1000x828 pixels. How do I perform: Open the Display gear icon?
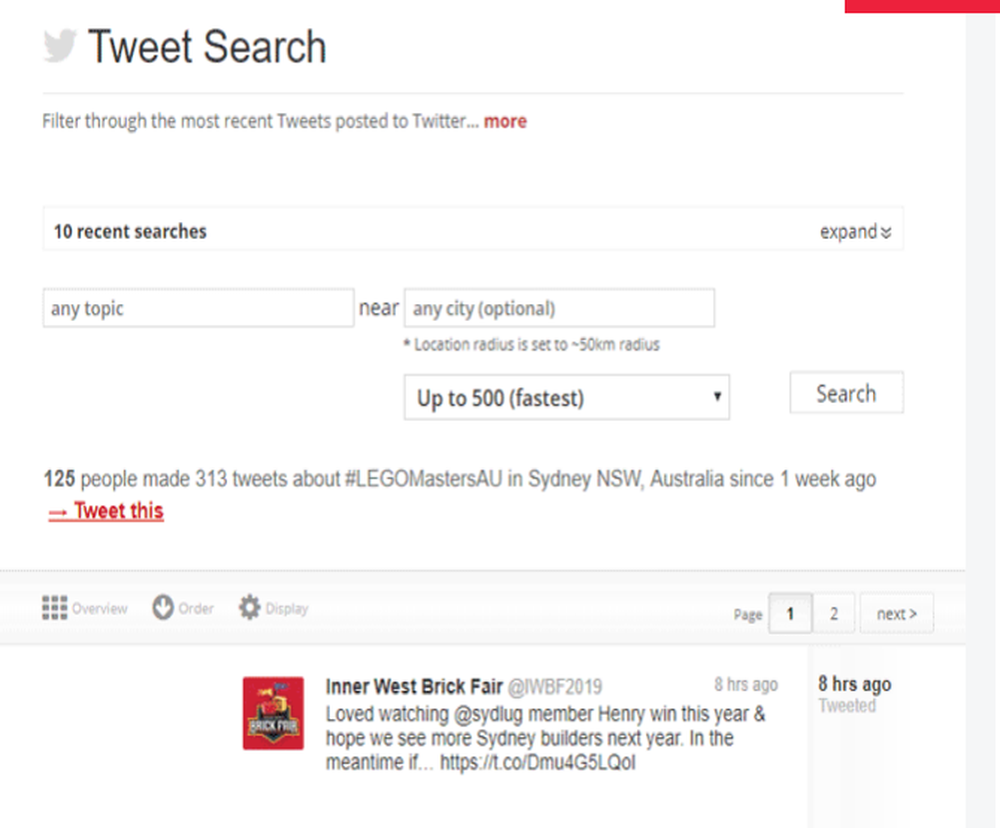[249, 607]
